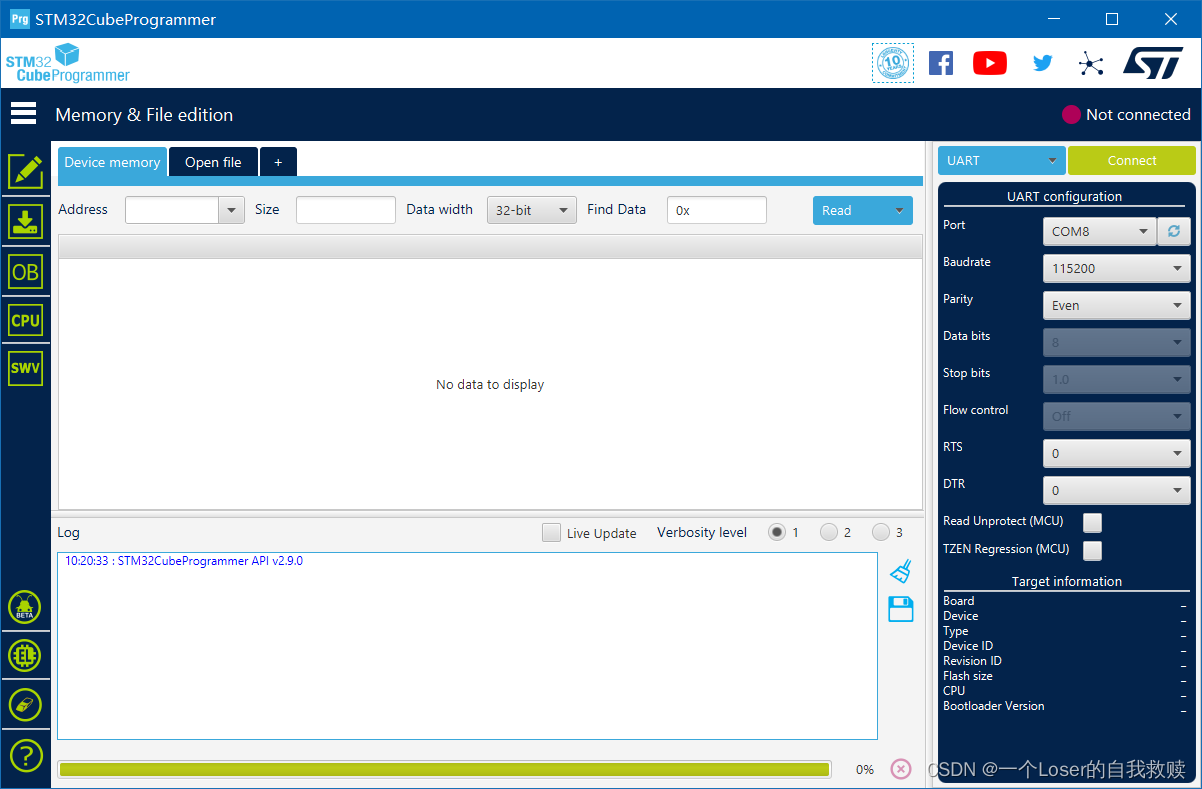Click the ST logo
The height and width of the screenshot is (789, 1202).
1153,62
